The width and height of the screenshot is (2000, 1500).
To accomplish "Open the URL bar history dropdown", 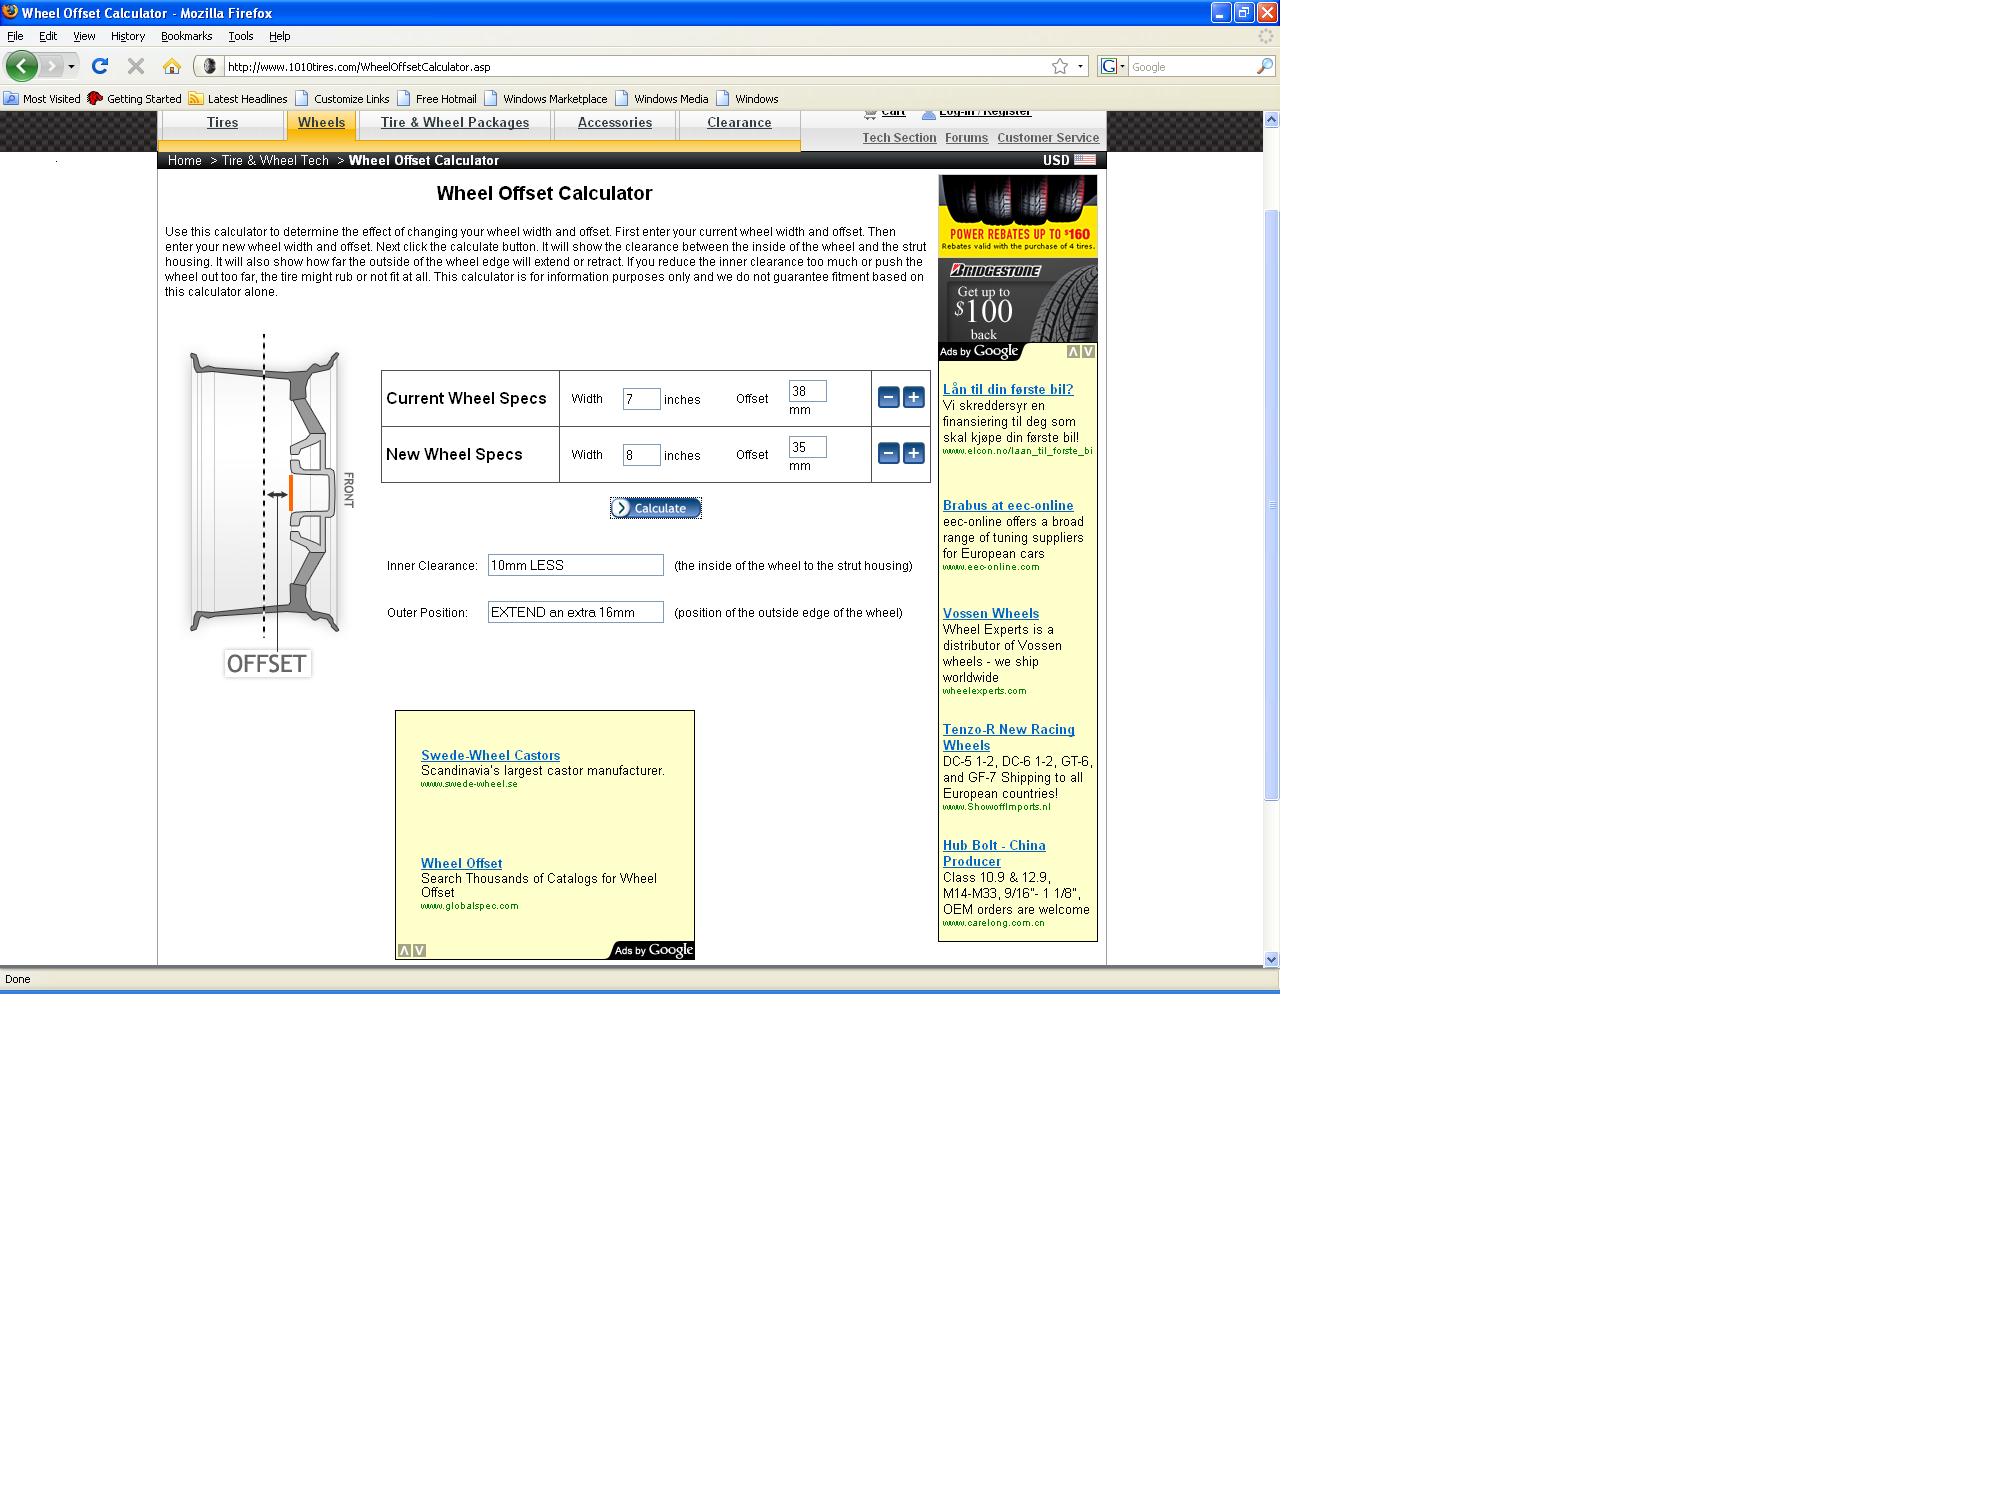I will pos(1080,66).
